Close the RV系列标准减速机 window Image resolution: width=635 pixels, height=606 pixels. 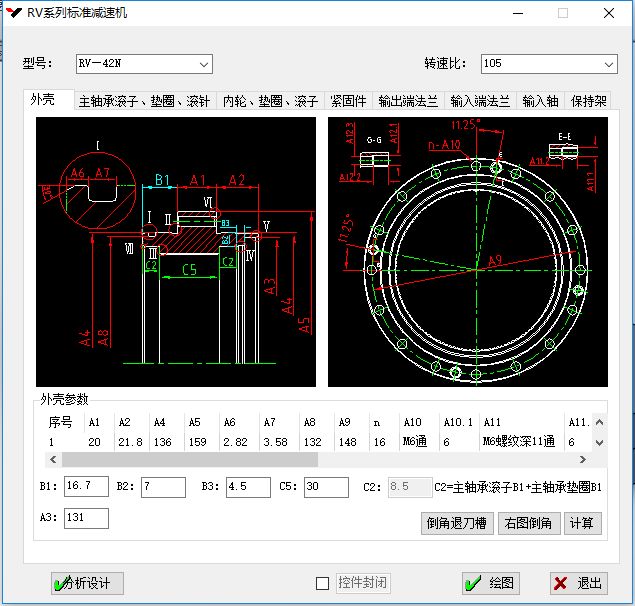click(609, 13)
